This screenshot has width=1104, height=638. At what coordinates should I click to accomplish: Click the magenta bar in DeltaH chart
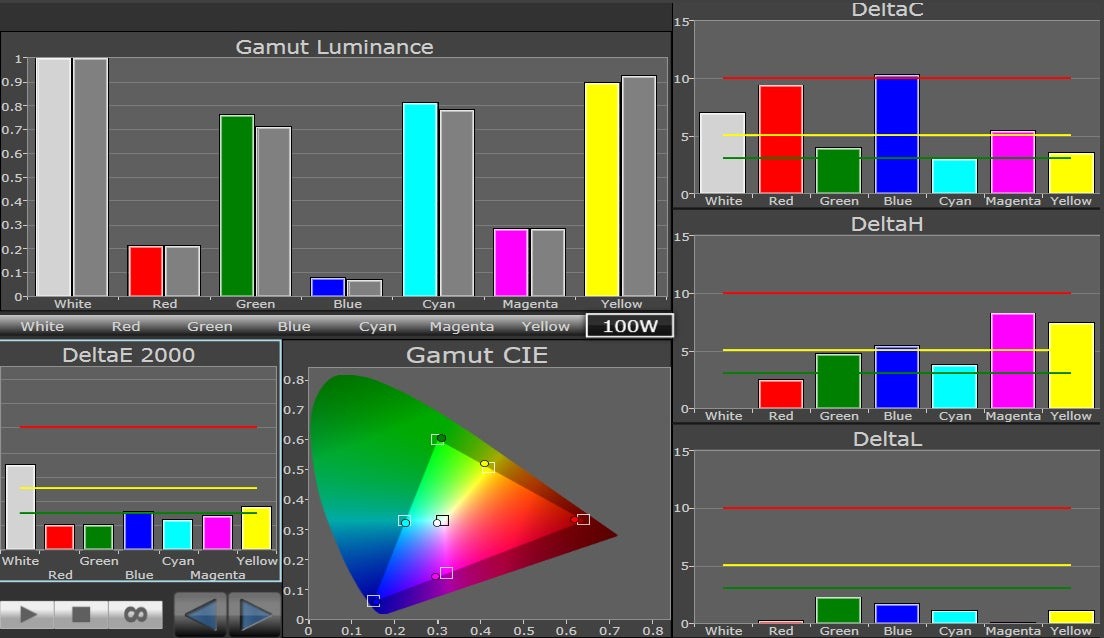pyautogui.click(x=1013, y=360)
